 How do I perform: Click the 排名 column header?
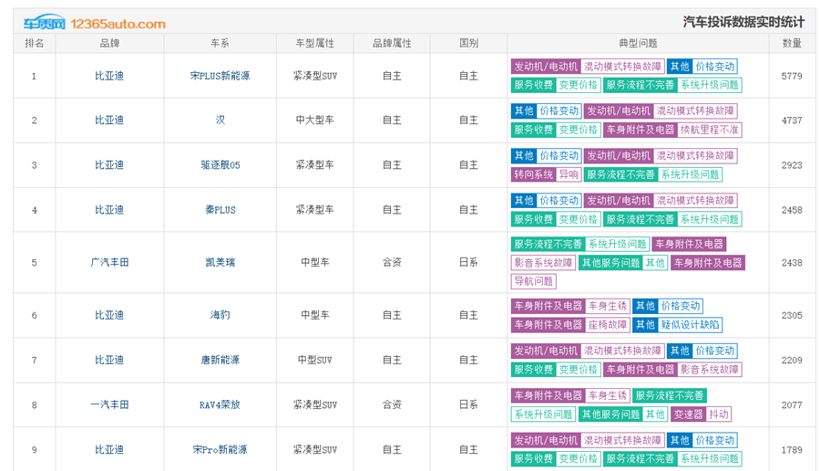click(35, 44)
